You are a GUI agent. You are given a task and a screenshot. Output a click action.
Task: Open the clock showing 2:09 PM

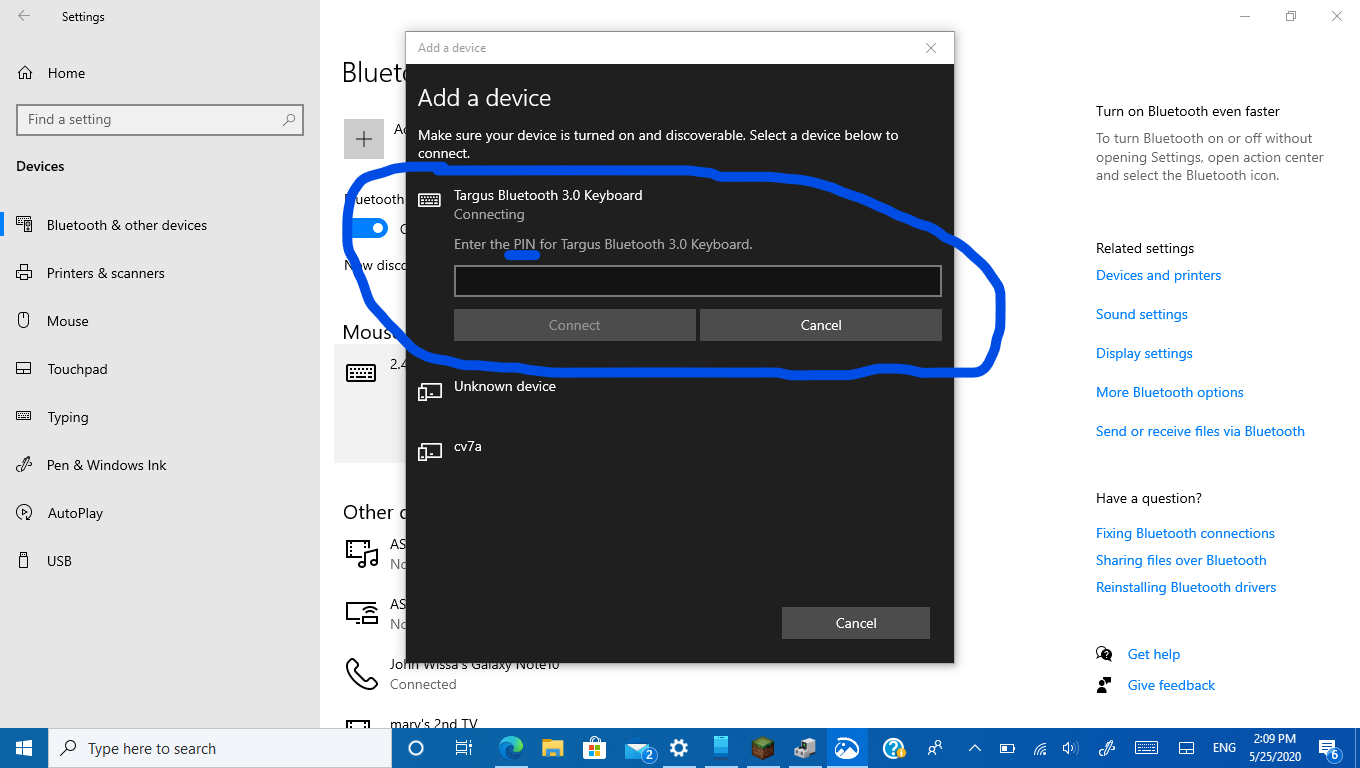click(1274, 748)
